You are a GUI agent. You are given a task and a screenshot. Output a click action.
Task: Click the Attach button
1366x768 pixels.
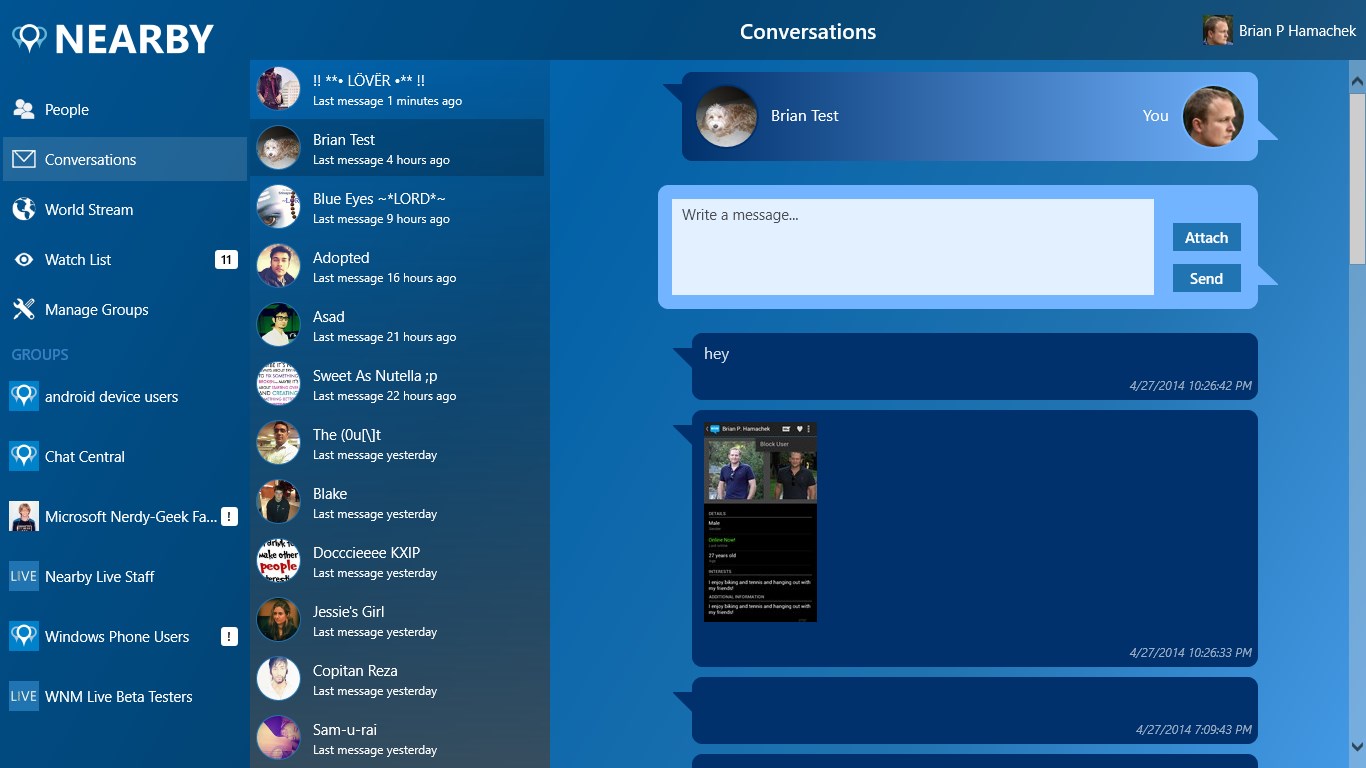[1206, 238]
